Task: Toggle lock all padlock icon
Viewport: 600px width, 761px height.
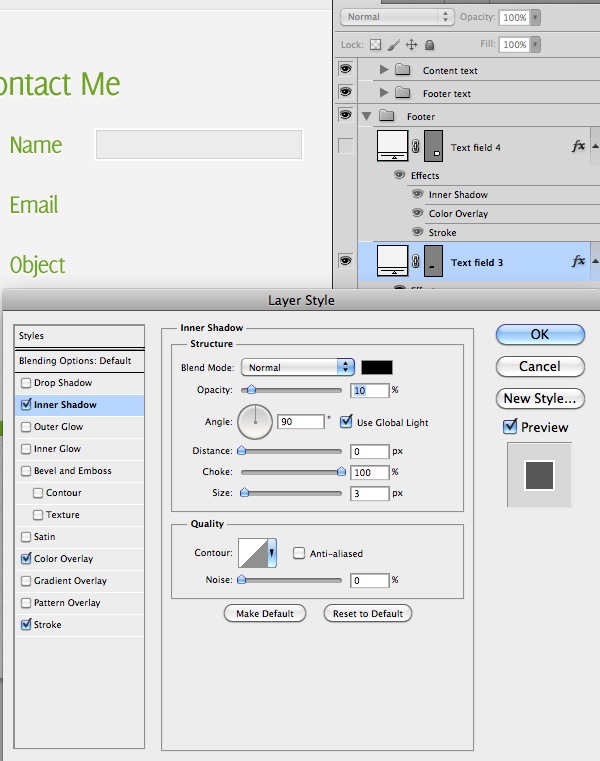Action: point(429,45)
